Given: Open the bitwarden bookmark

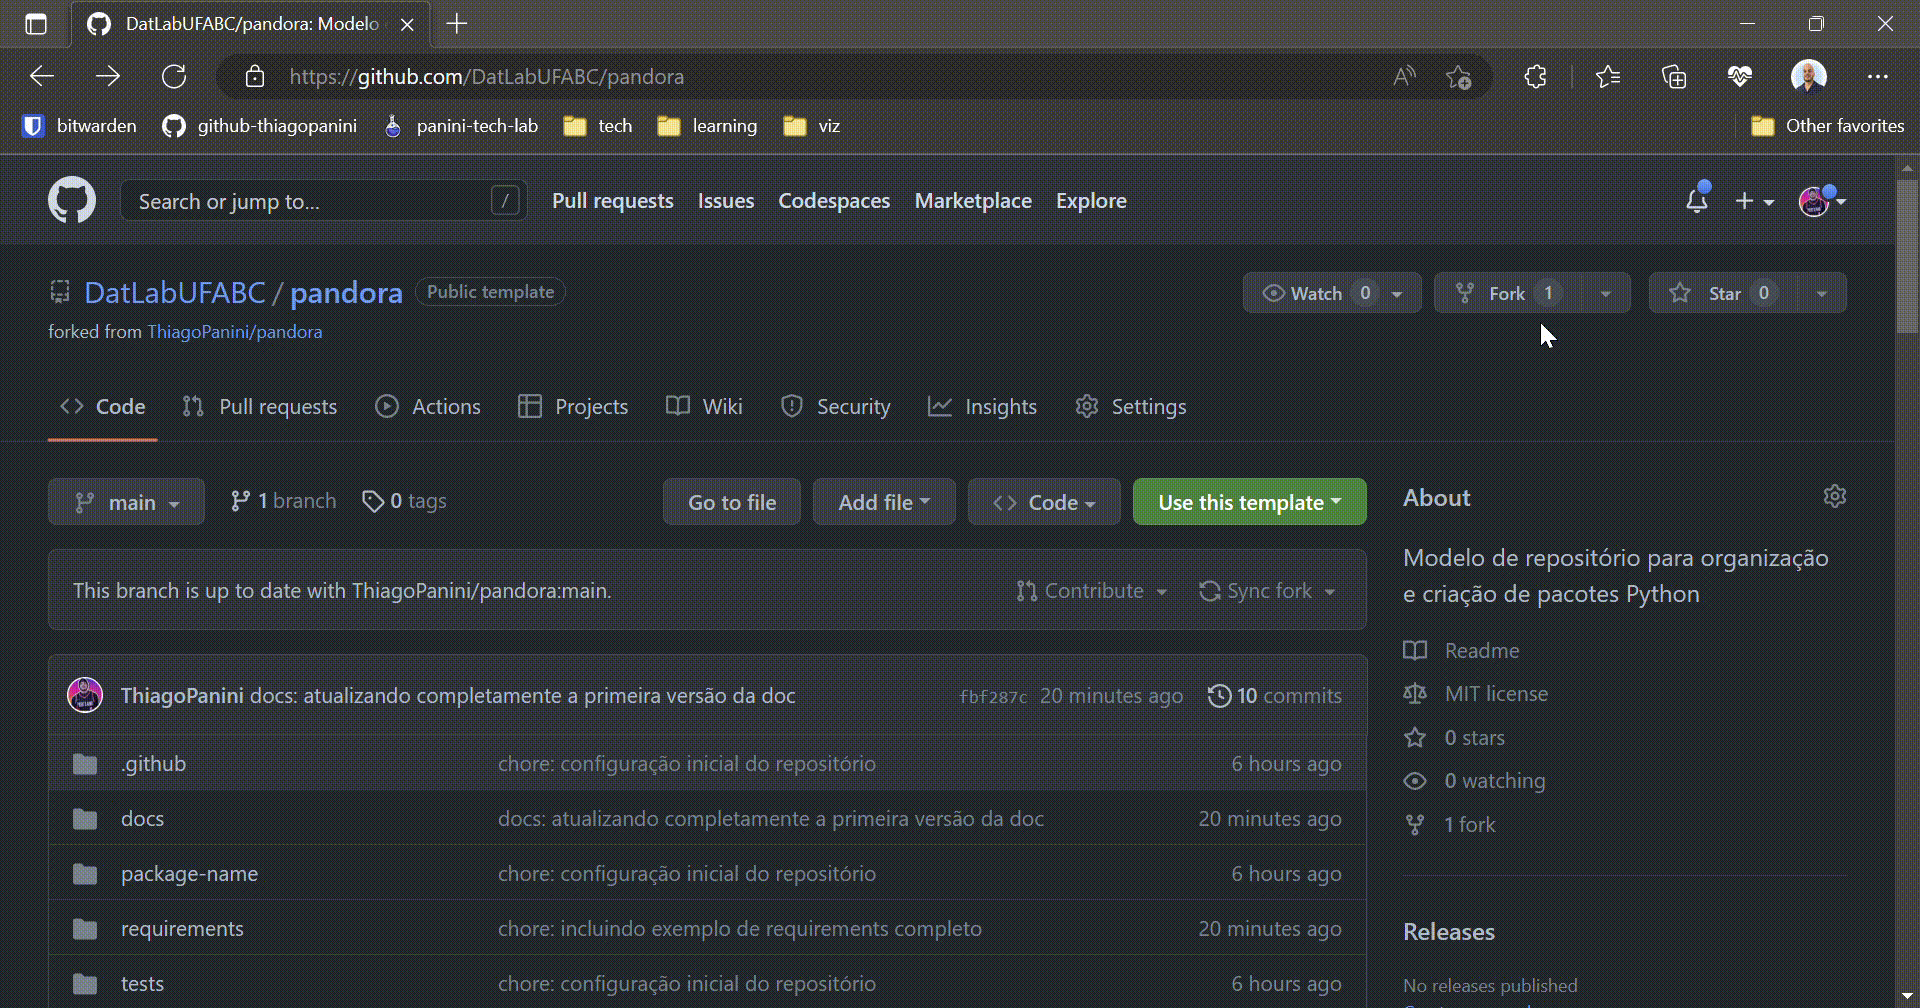Looking at the screenshot, I should pyautogui.click(x=80, y=126).
